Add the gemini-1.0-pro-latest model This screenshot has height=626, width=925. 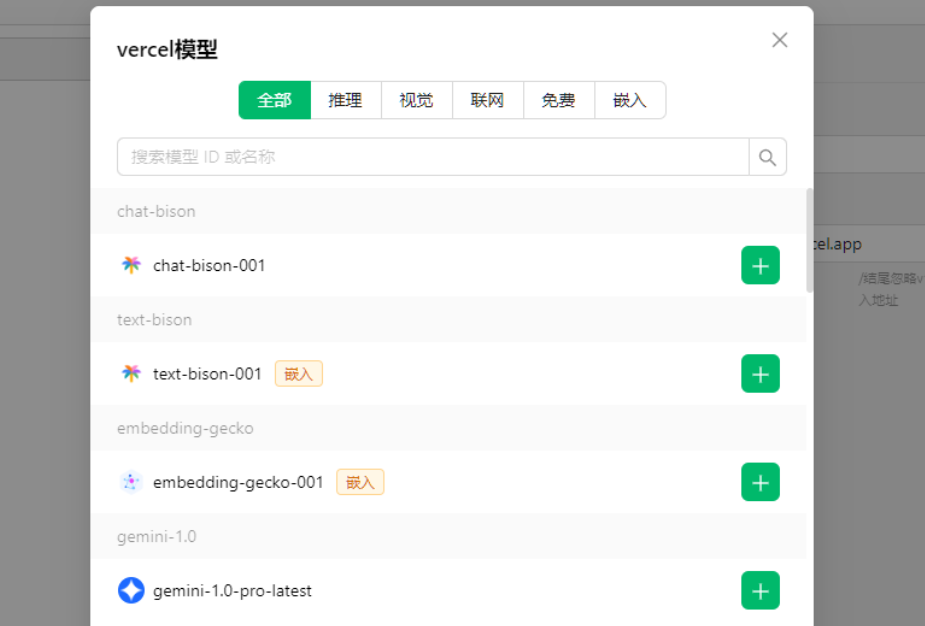point(760,590)
